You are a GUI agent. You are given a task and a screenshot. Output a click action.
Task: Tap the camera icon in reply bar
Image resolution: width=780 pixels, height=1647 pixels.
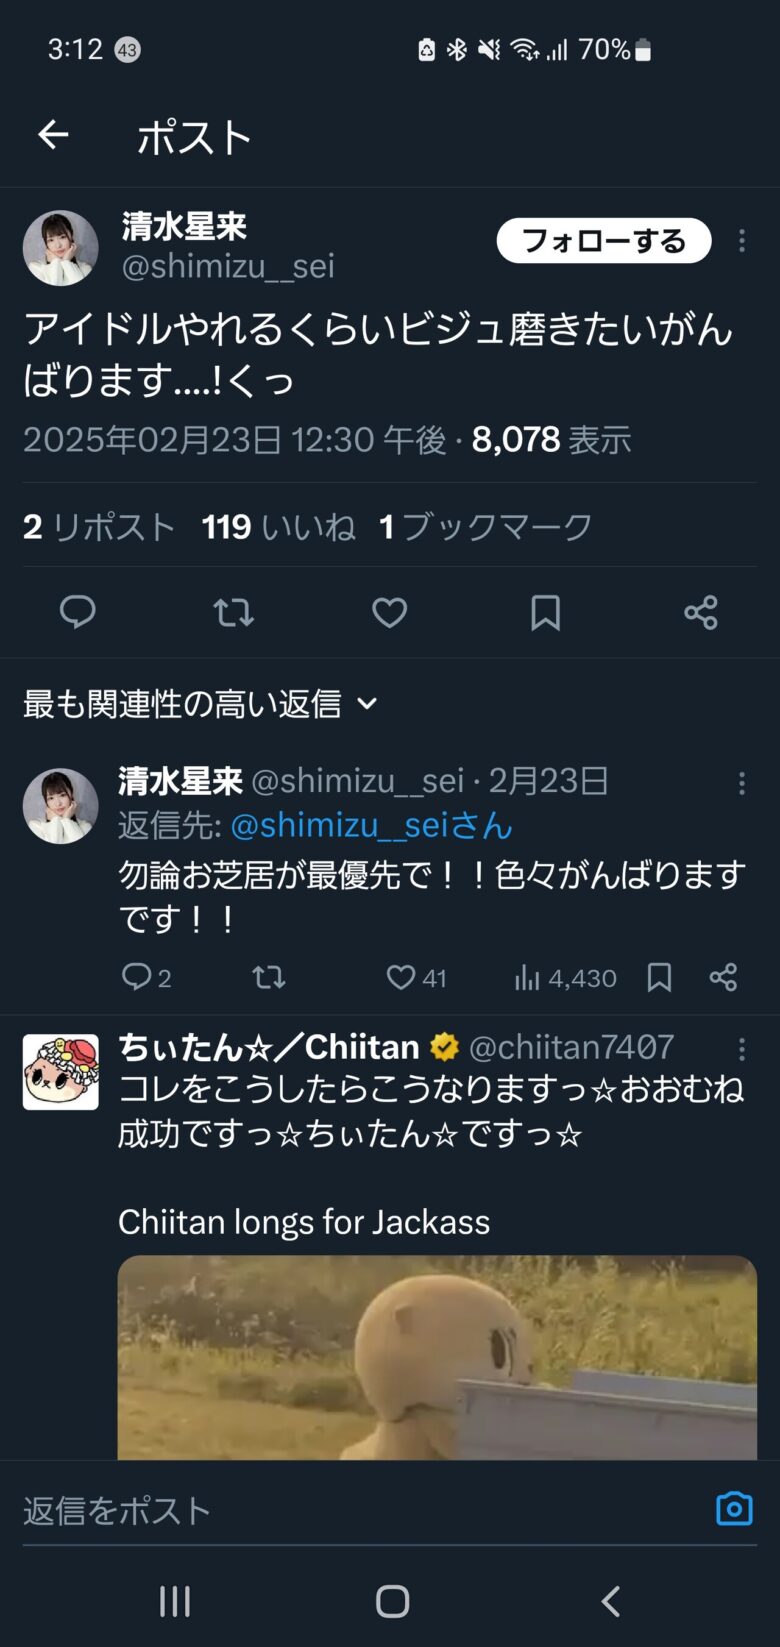pos(734,1509)
